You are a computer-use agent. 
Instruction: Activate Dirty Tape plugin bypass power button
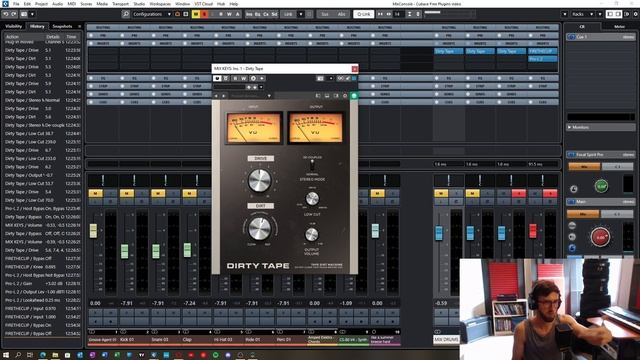point(217,78)
